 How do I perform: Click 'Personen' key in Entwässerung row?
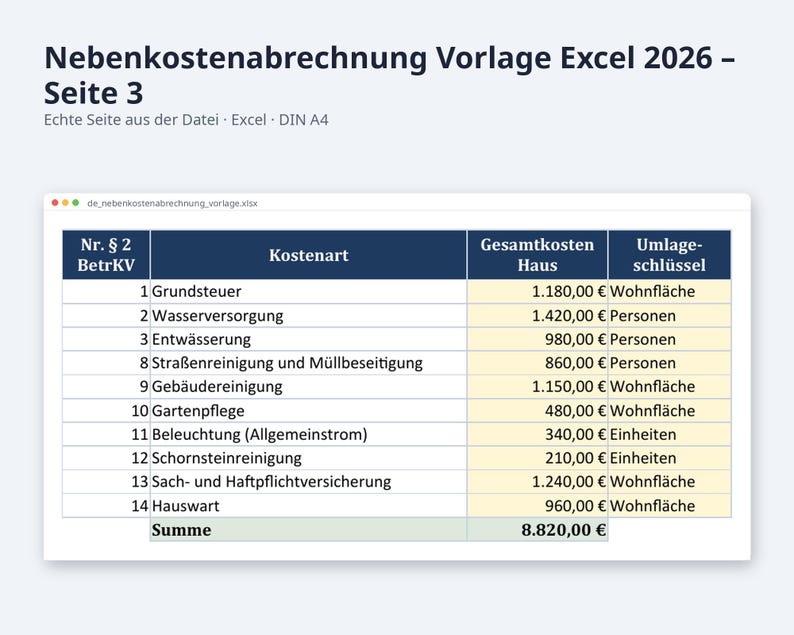tap(669, 339)
